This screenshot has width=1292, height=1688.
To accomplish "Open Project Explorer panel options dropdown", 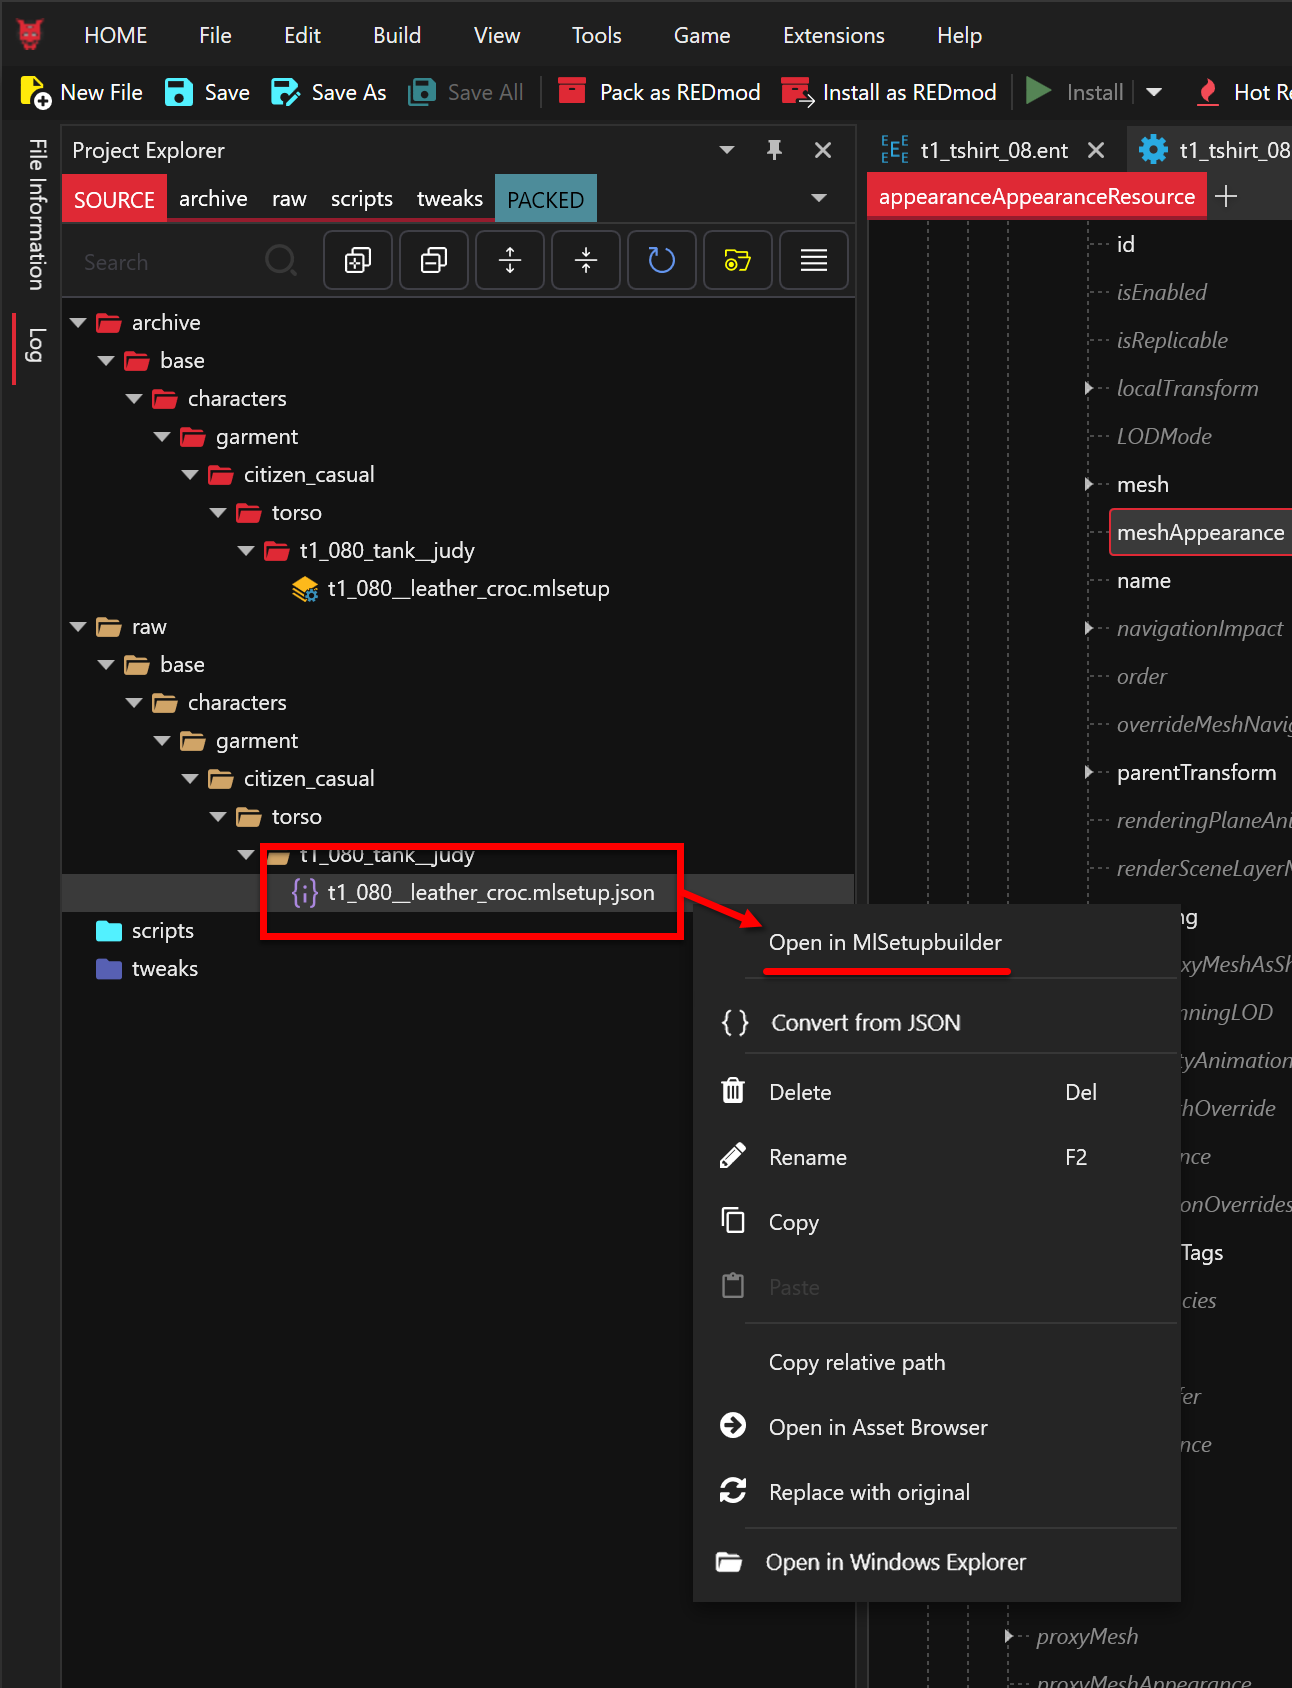I will tap(727, 150).
